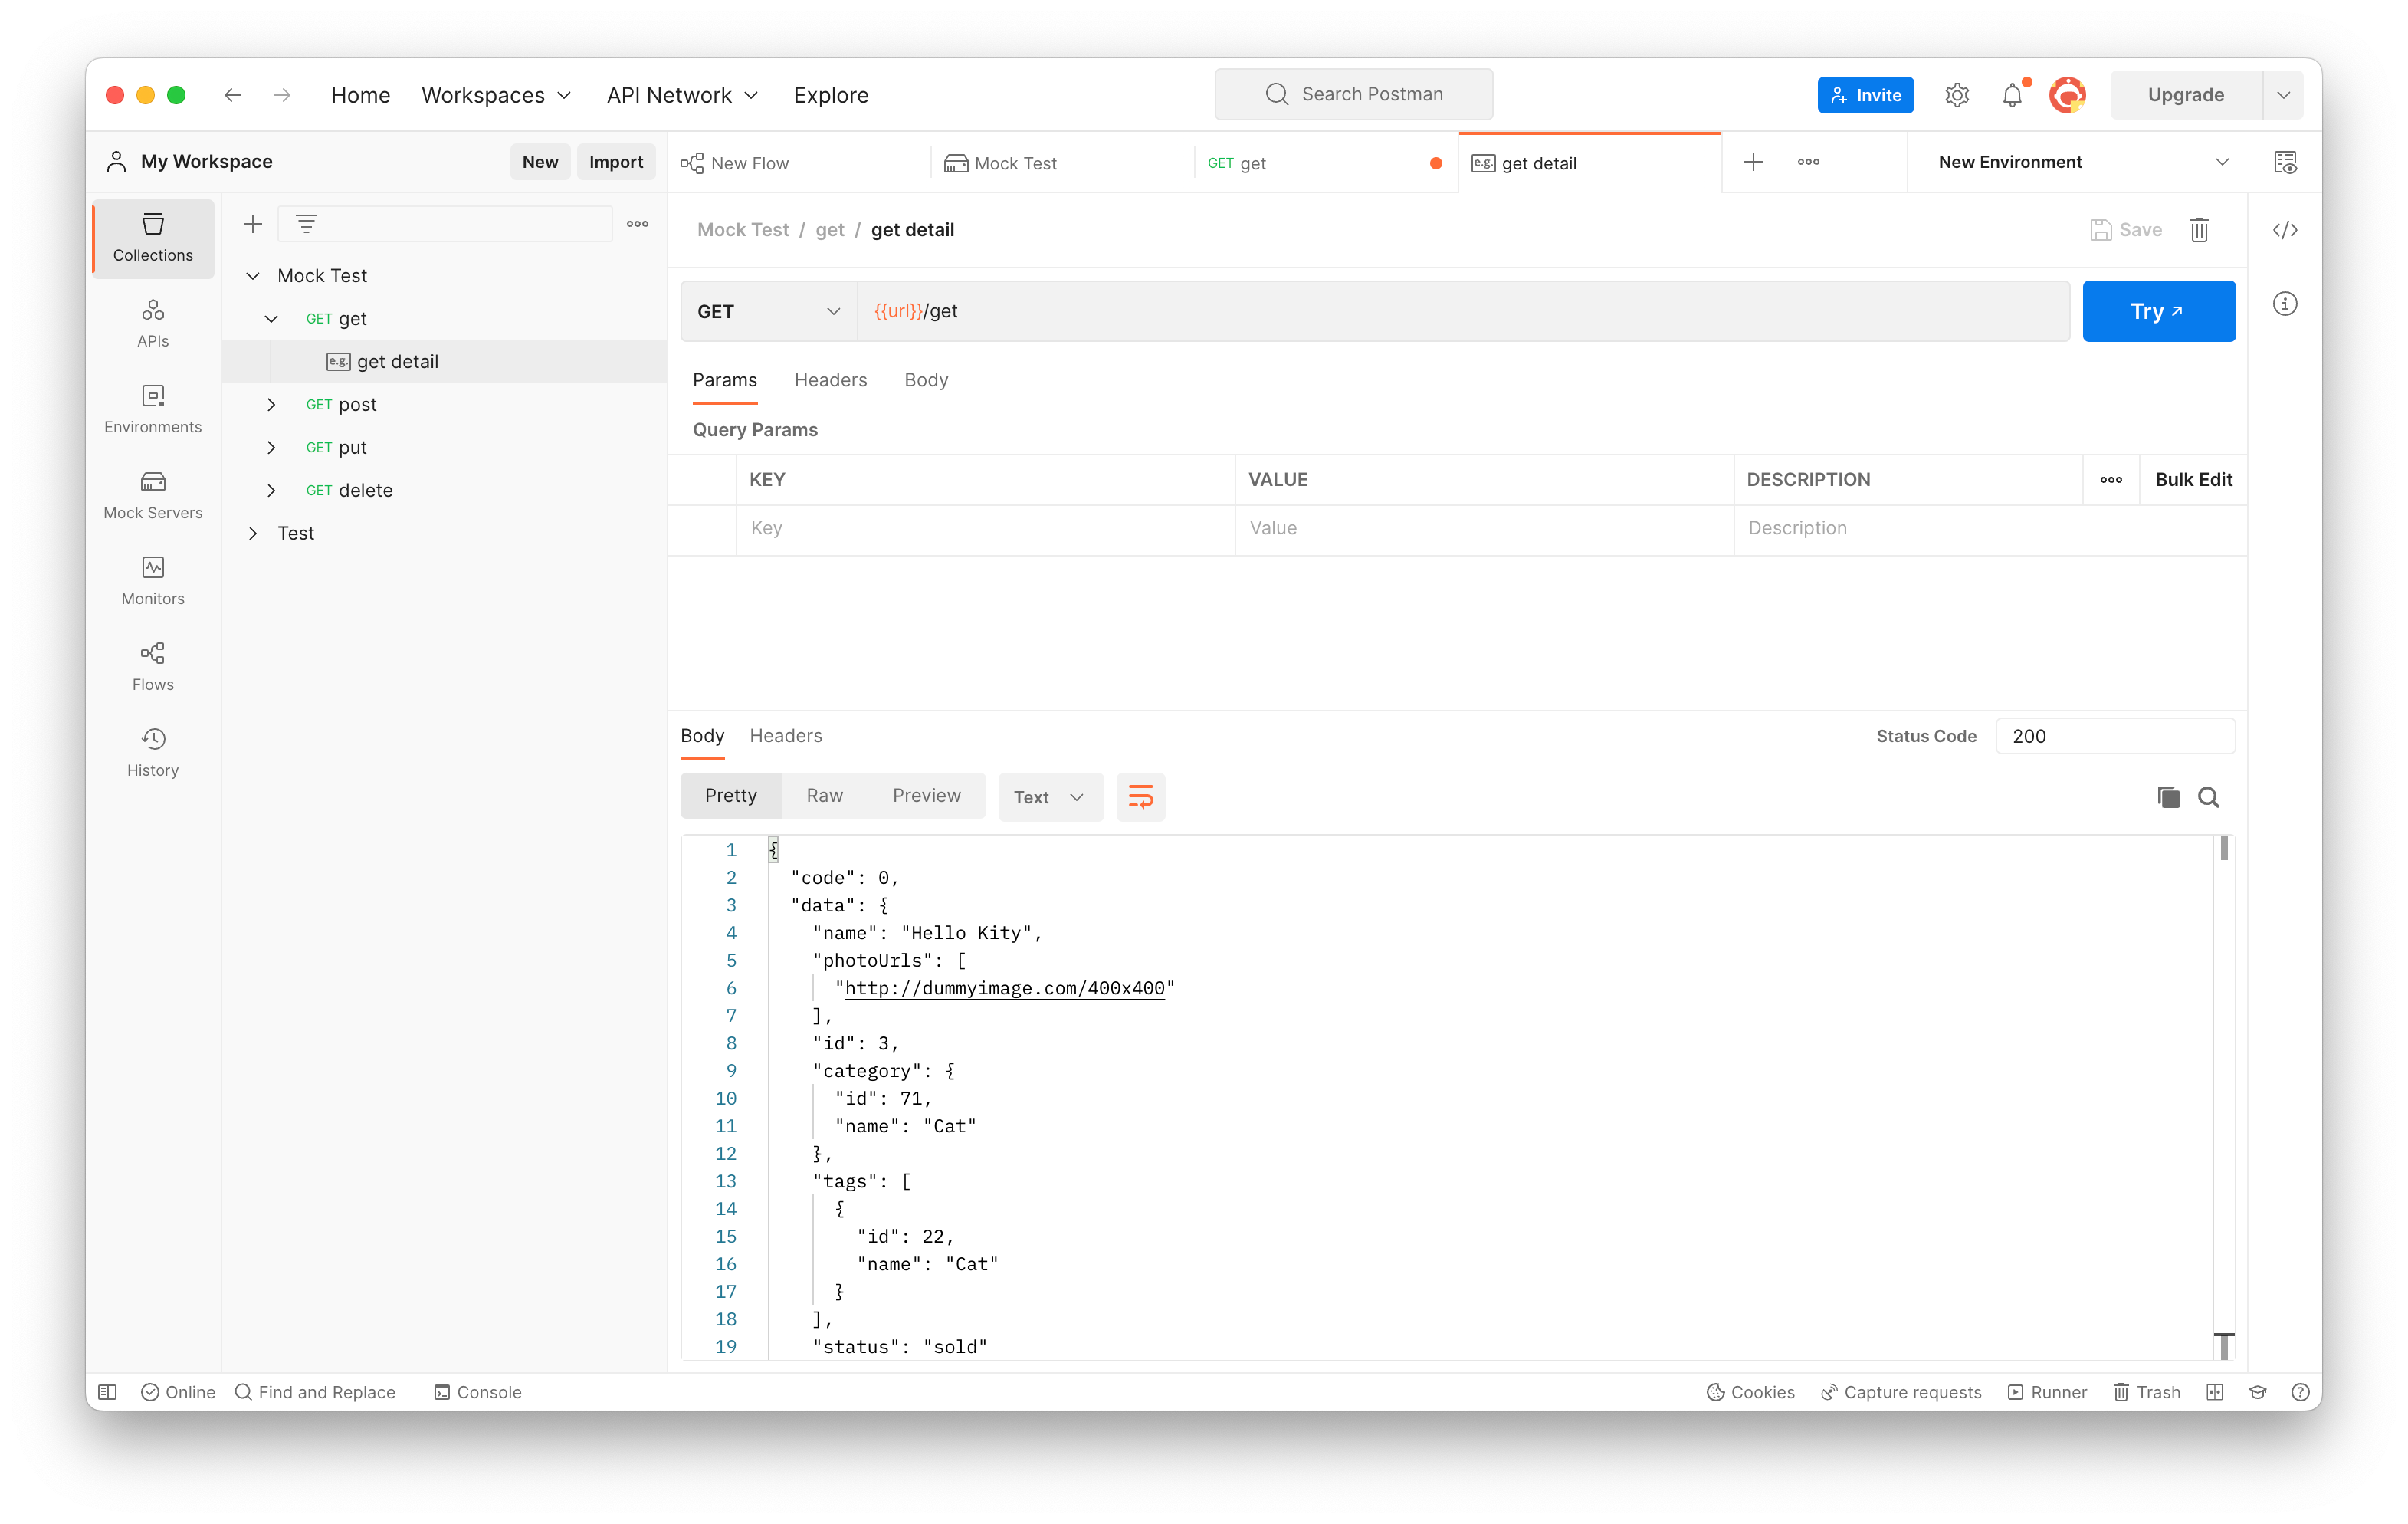Toggle line wrap in the response viewer
The height and width of the screenshot is (1524, 2408).
(x=1140, y=797)
